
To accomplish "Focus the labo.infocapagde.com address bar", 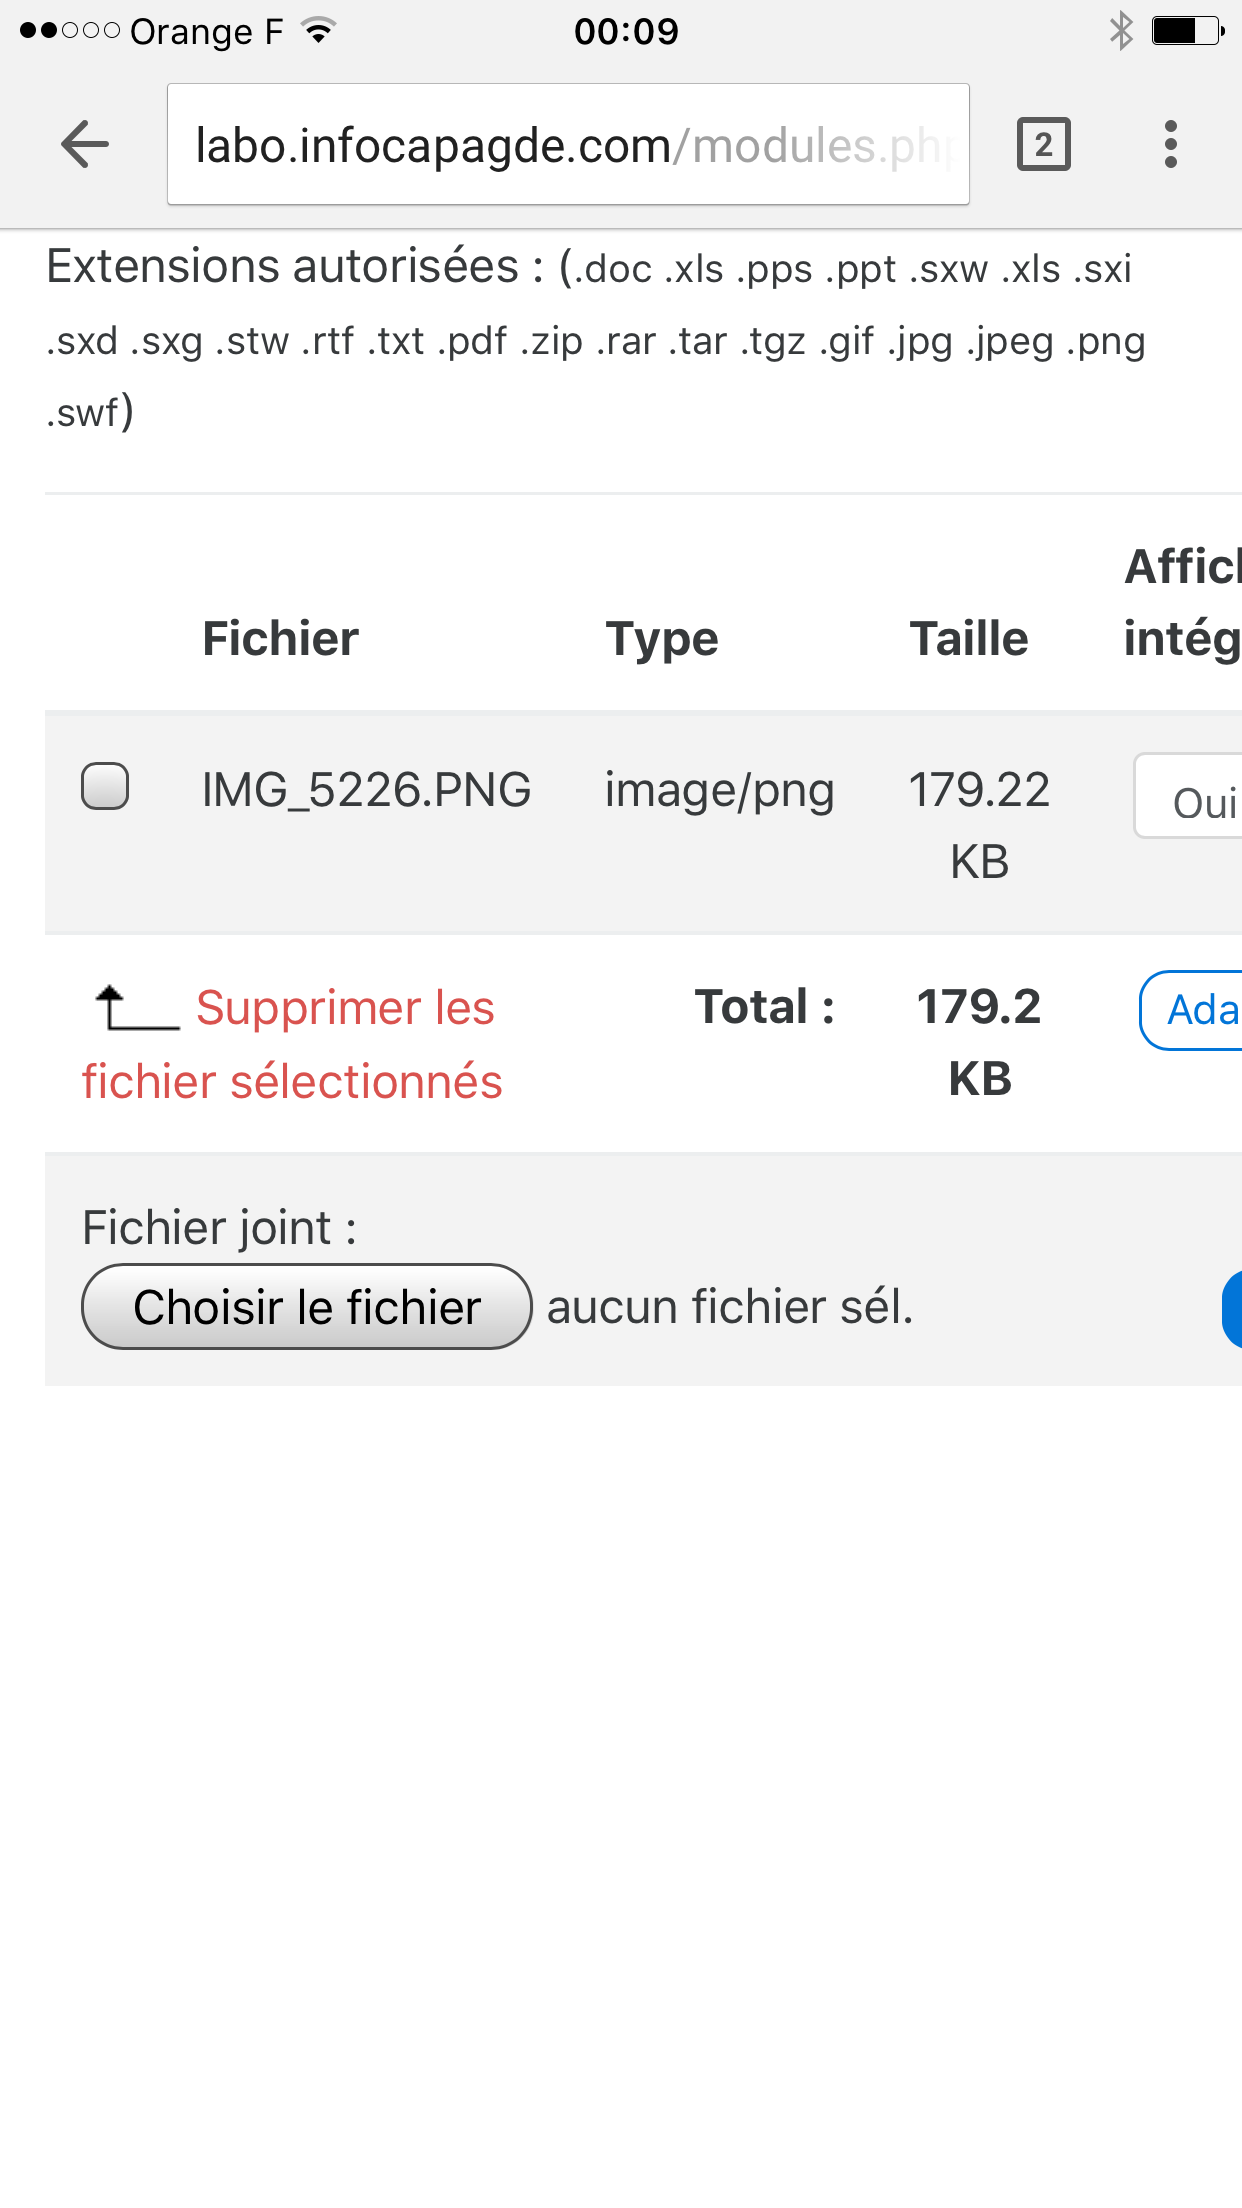I will tap(568, 145).
